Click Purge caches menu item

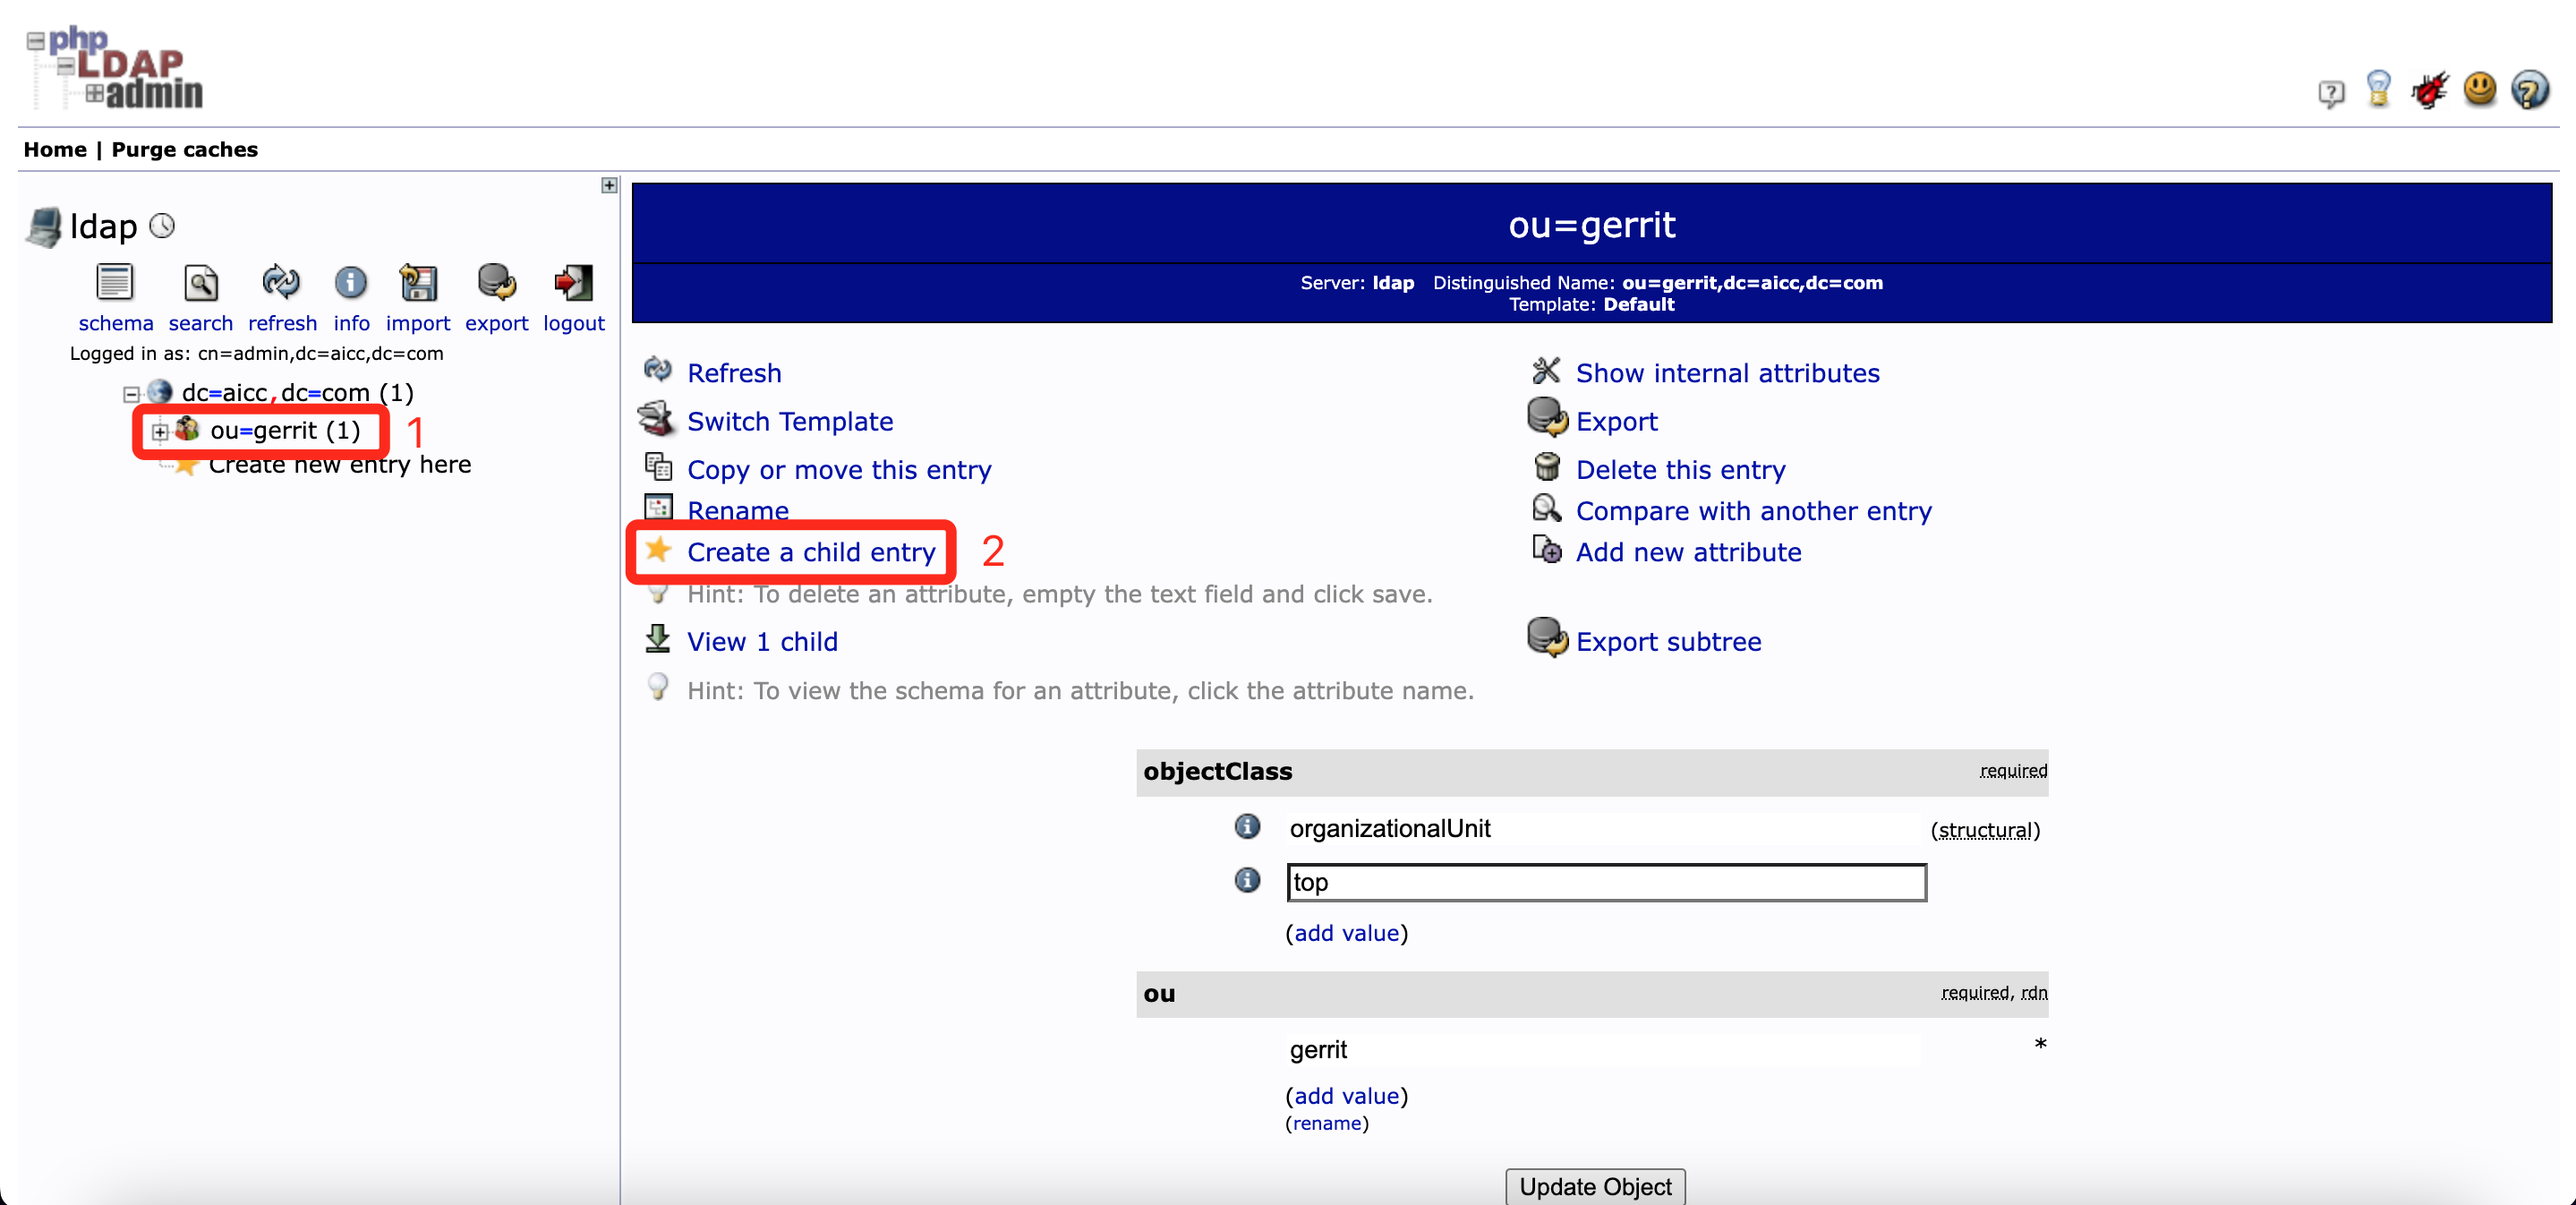tap(184, 150)
